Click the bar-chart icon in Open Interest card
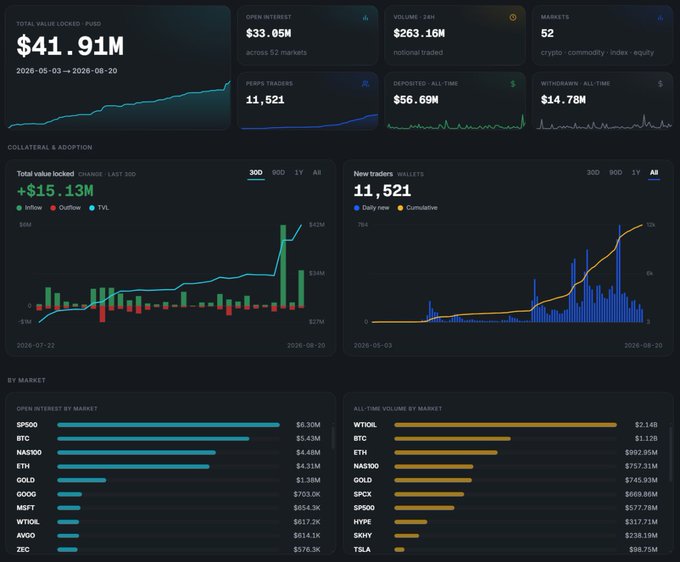 366,17
